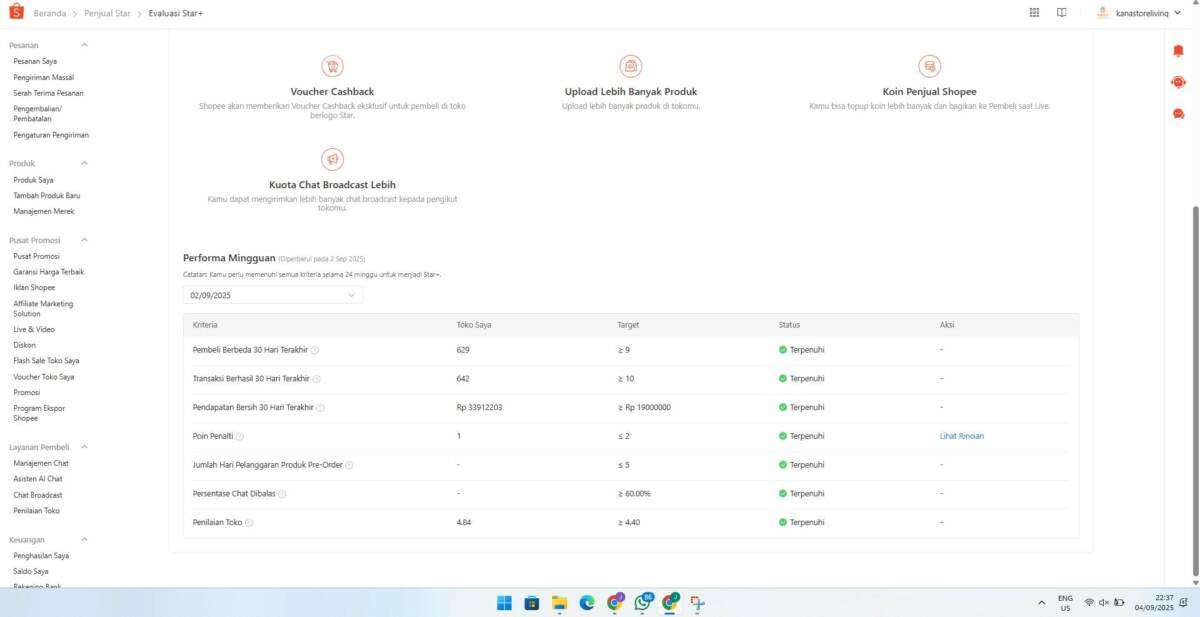Open the Windows Start button
The image size is (1200, 617).
pos(504,602)
